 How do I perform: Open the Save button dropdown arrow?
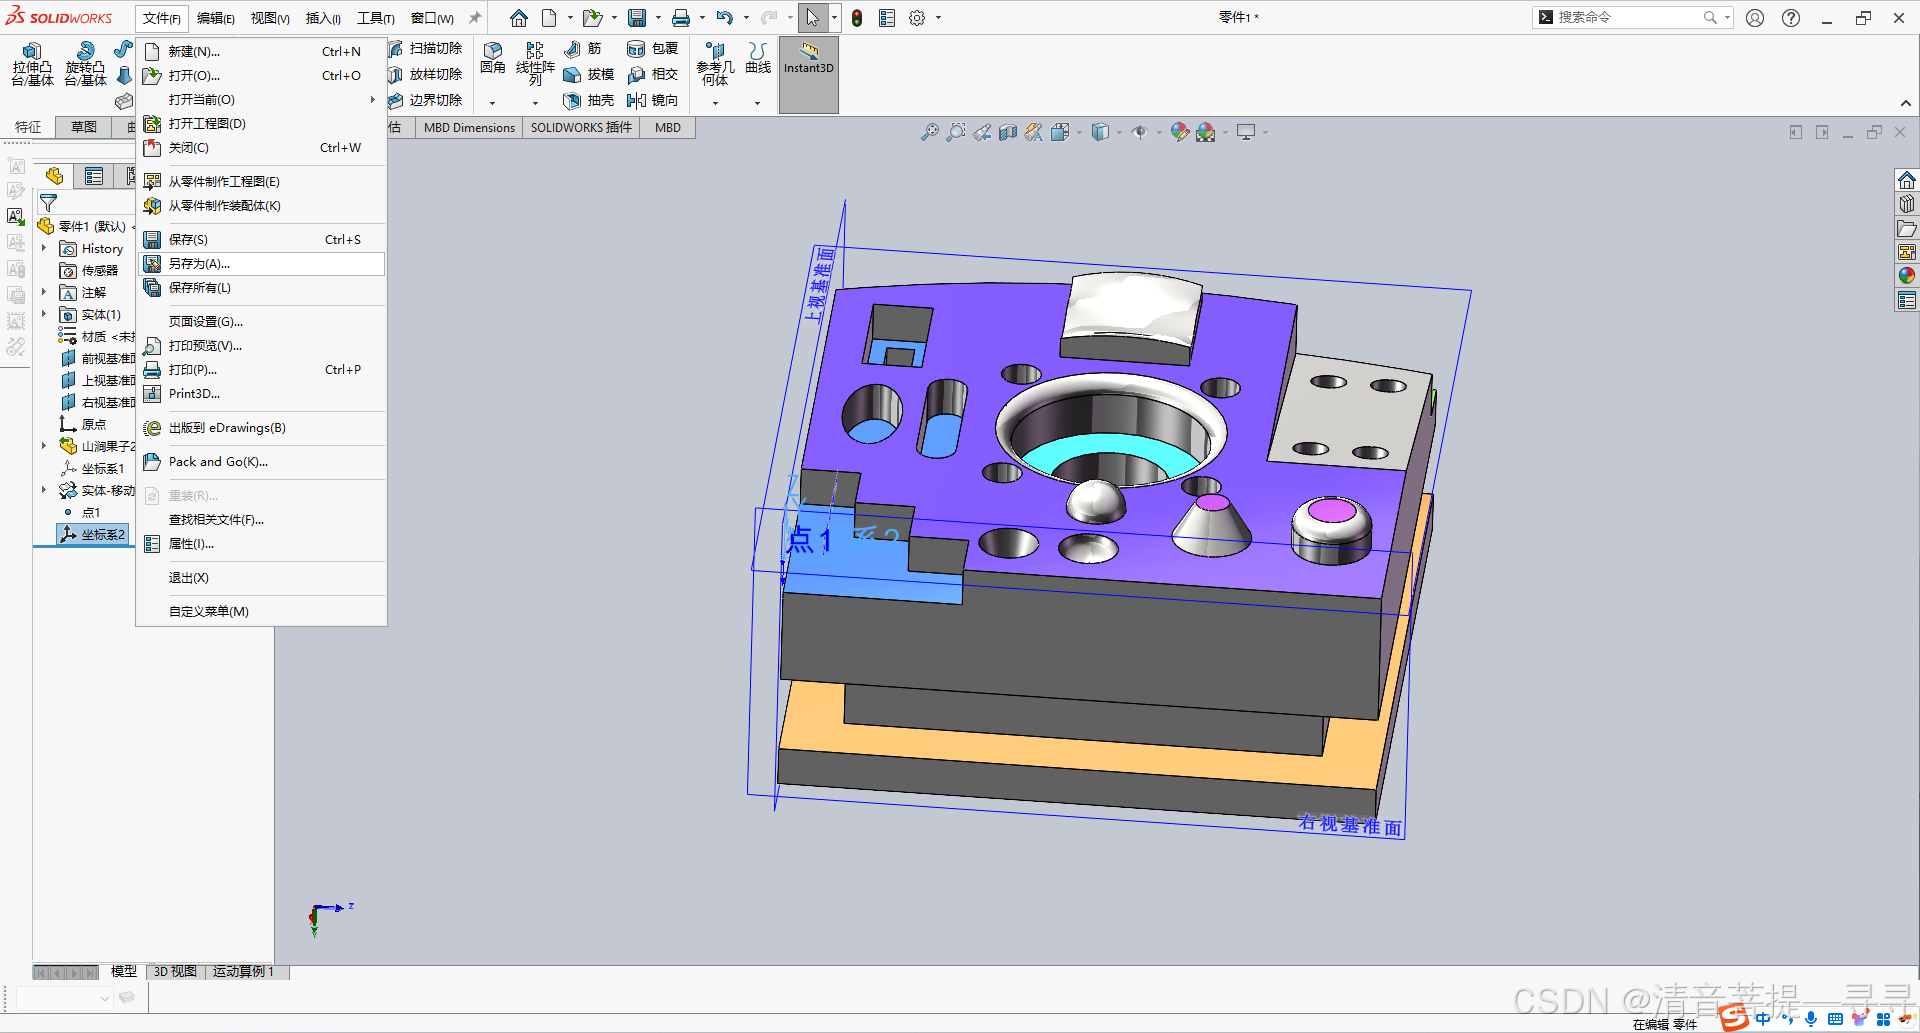[658, 18]
